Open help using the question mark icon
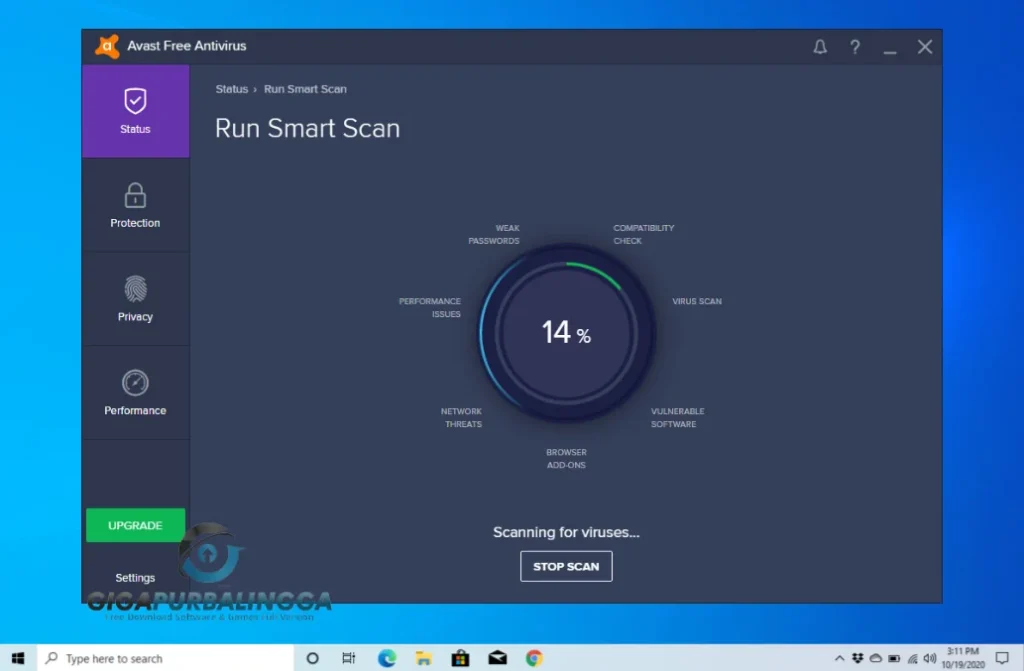Viewport: 1024px width, 671px height. (855, 46)
